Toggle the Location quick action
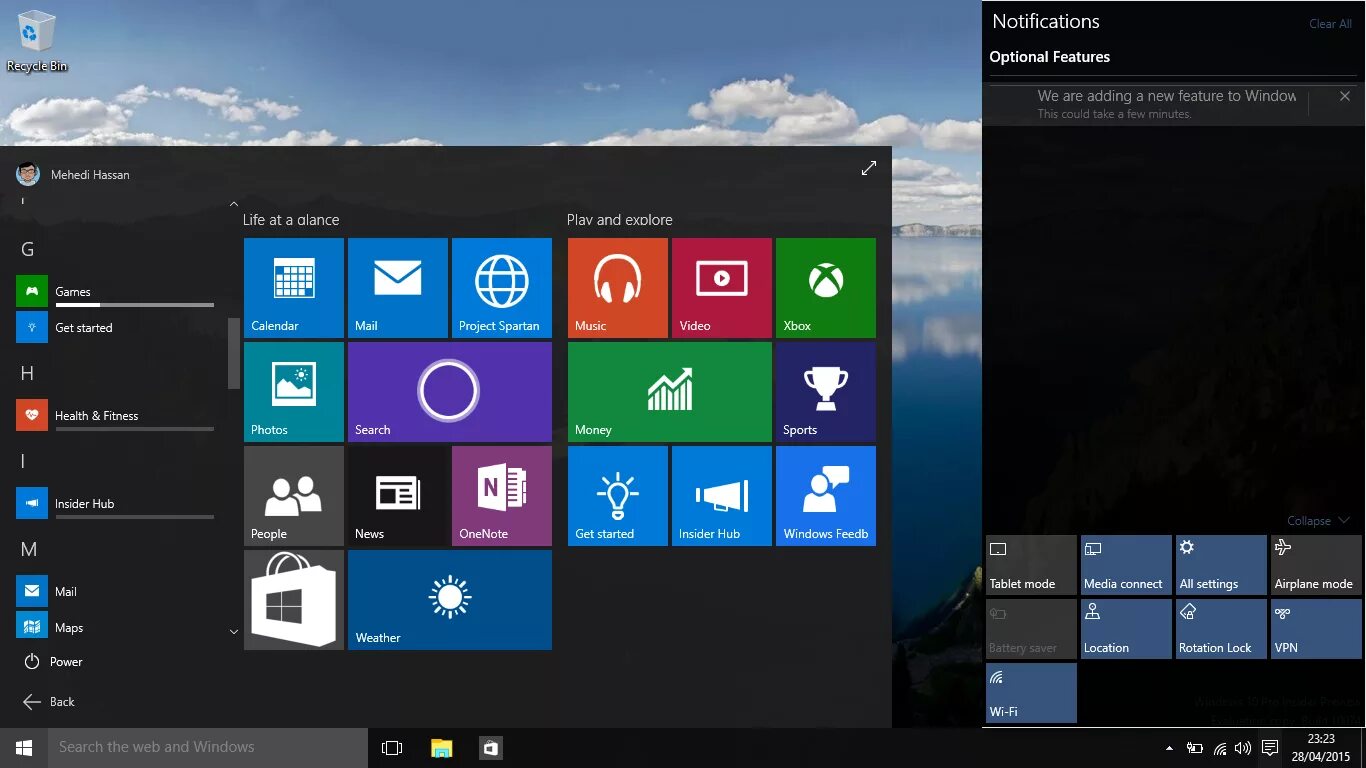Screen dimensions: 1366x768 (1126, 629)
